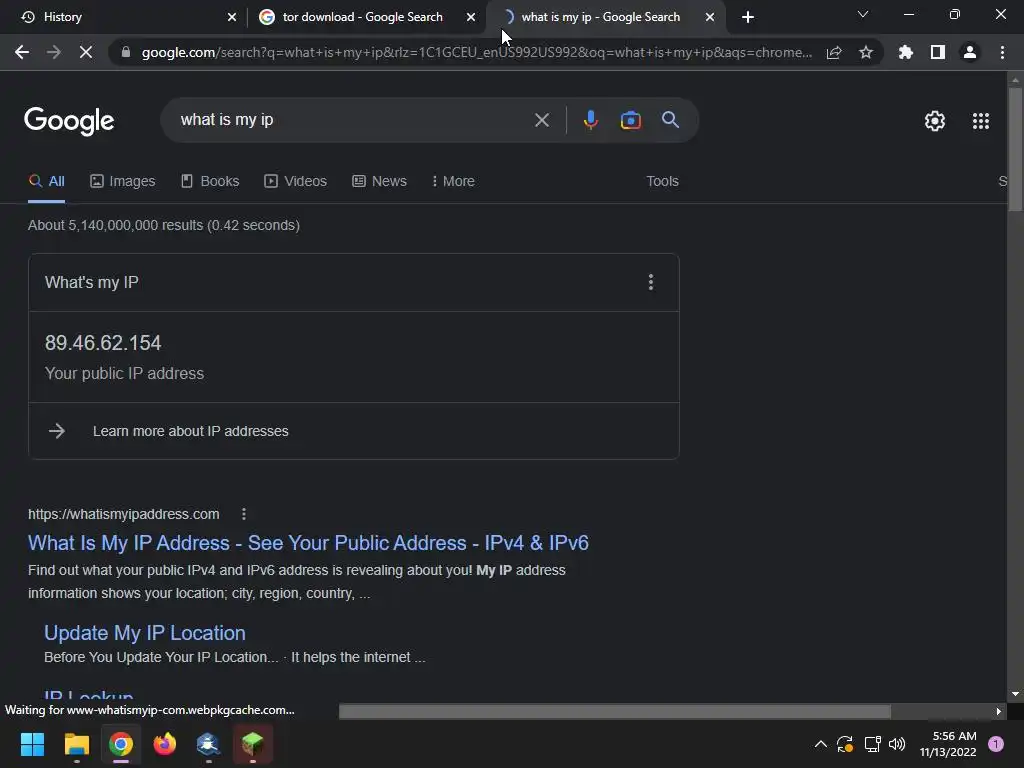This screenshot has width=1024, height=768.
Task: Open Google quick settings gear
Action: (x=935, y=121)
